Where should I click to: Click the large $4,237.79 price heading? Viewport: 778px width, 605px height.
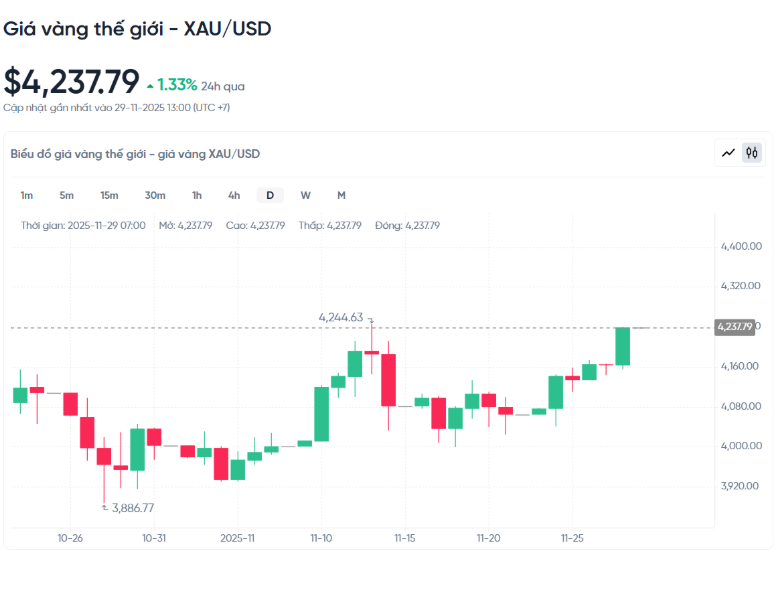click(72, 81)
